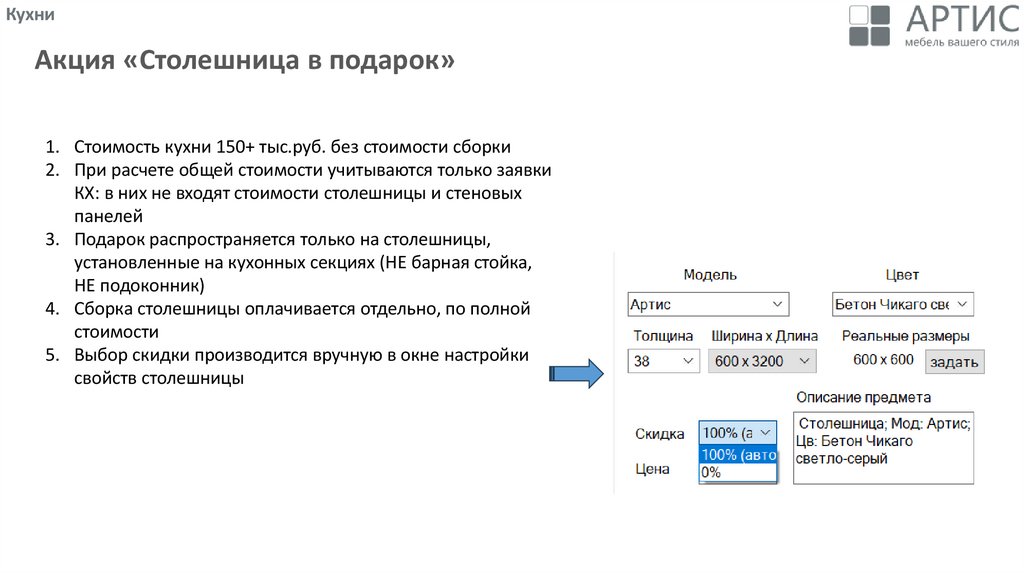Image resolution: width=1024 pixels, height=574 pixels.
Task: Click the Скидка combo box arrow
Action: (765, 433)
